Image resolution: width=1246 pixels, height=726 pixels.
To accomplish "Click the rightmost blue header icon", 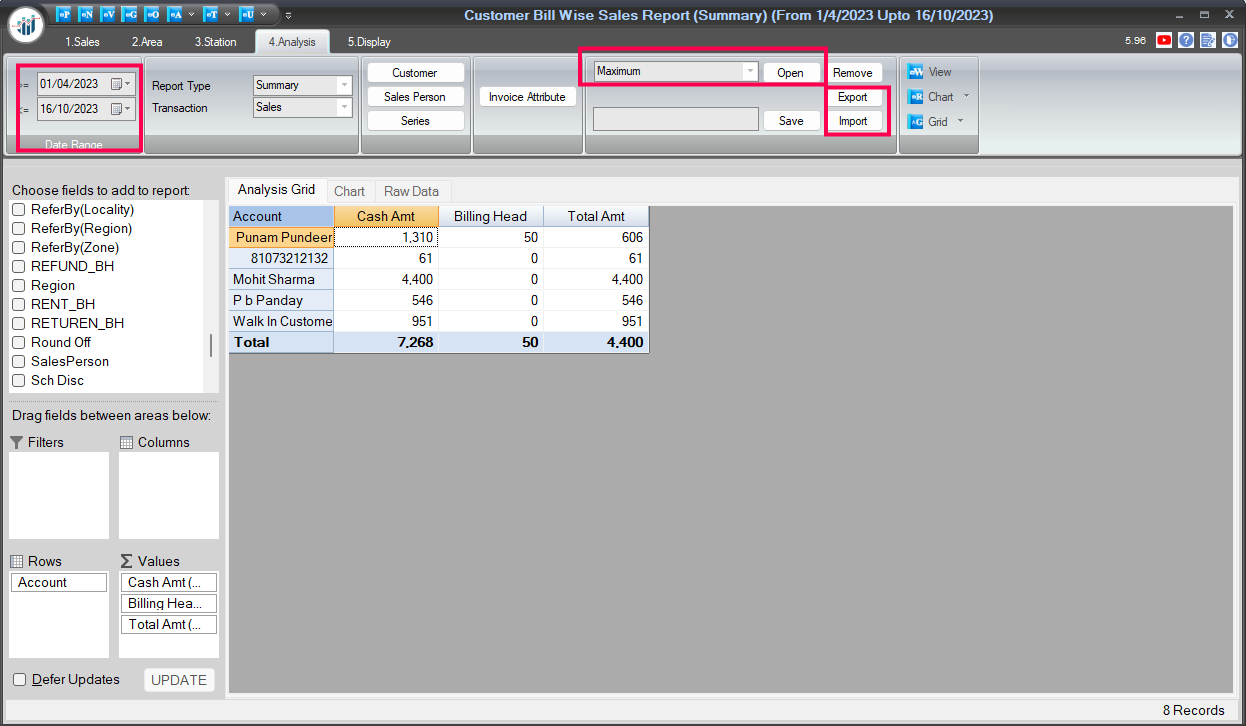I will [1230, 41].
